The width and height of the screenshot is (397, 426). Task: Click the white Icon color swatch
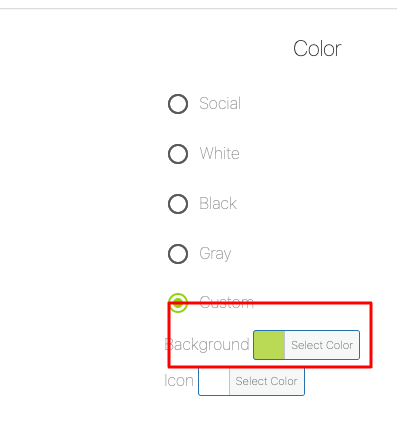click(x=214, y=381)
